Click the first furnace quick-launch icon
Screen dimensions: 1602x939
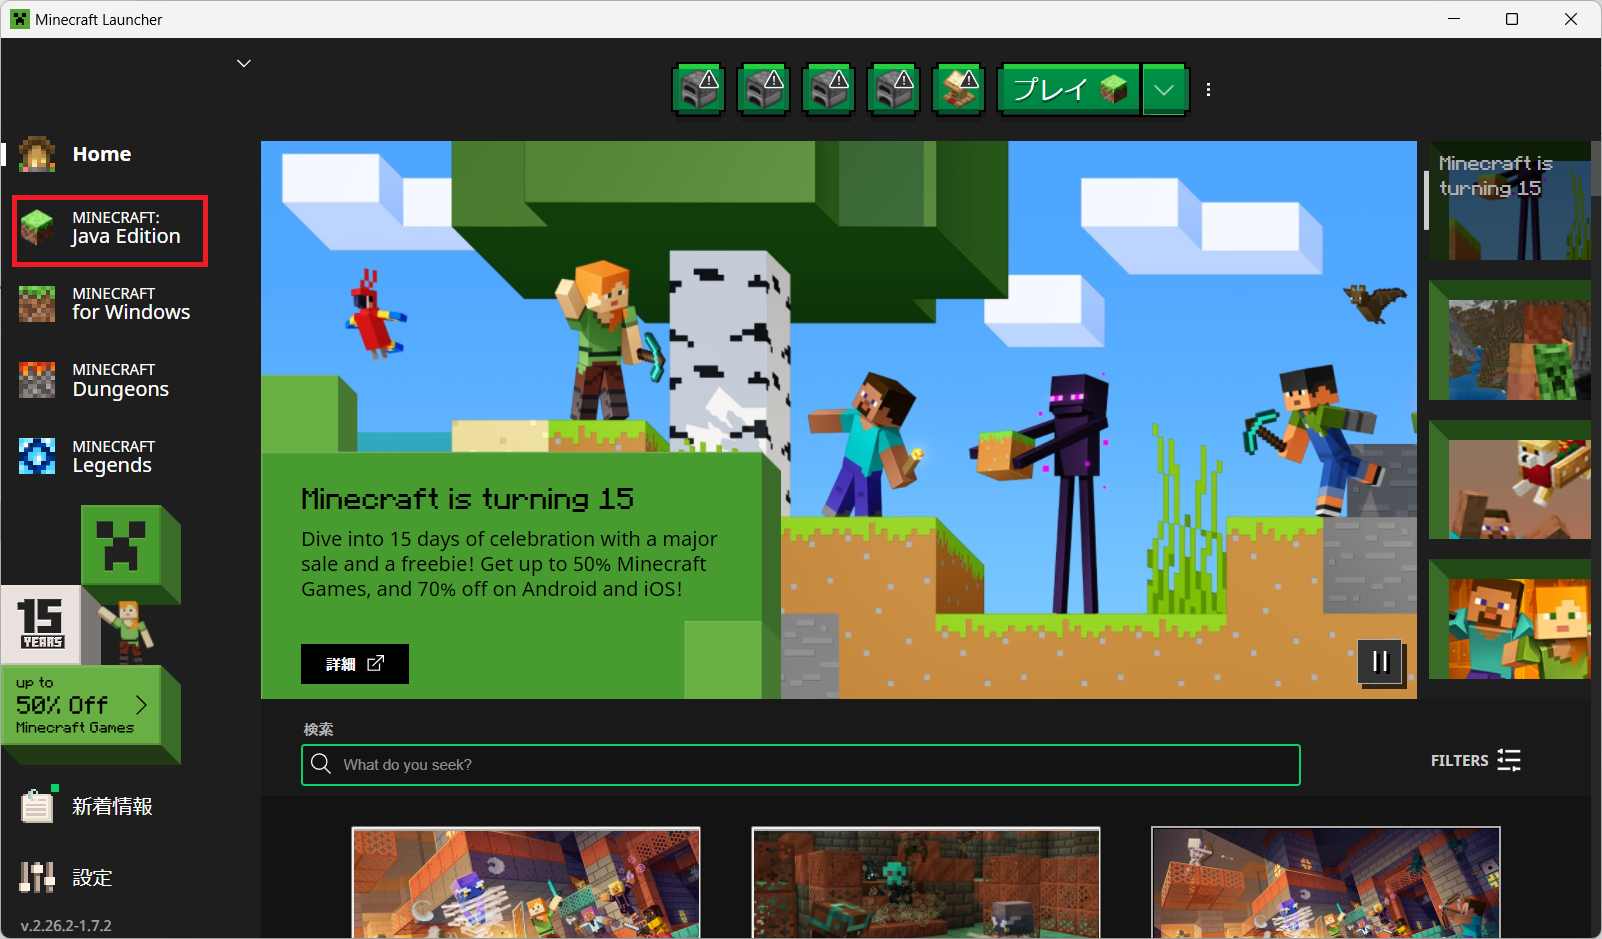(698, 90)
